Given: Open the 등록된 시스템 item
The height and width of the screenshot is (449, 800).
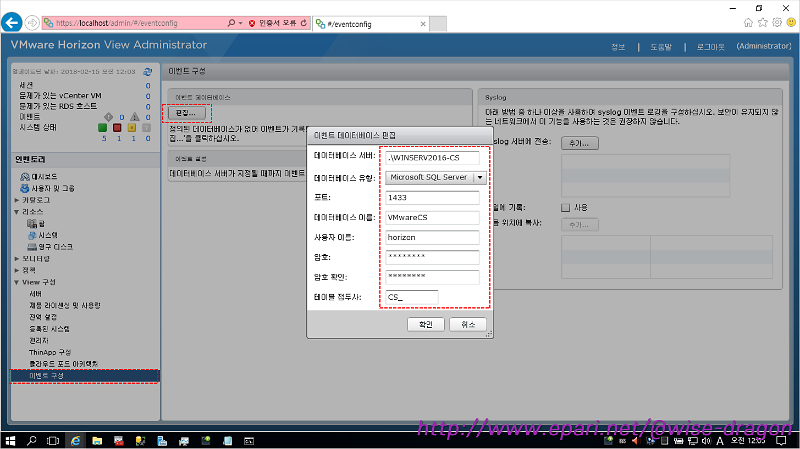Looking at the screenshot, I should [x=49, y=329].
